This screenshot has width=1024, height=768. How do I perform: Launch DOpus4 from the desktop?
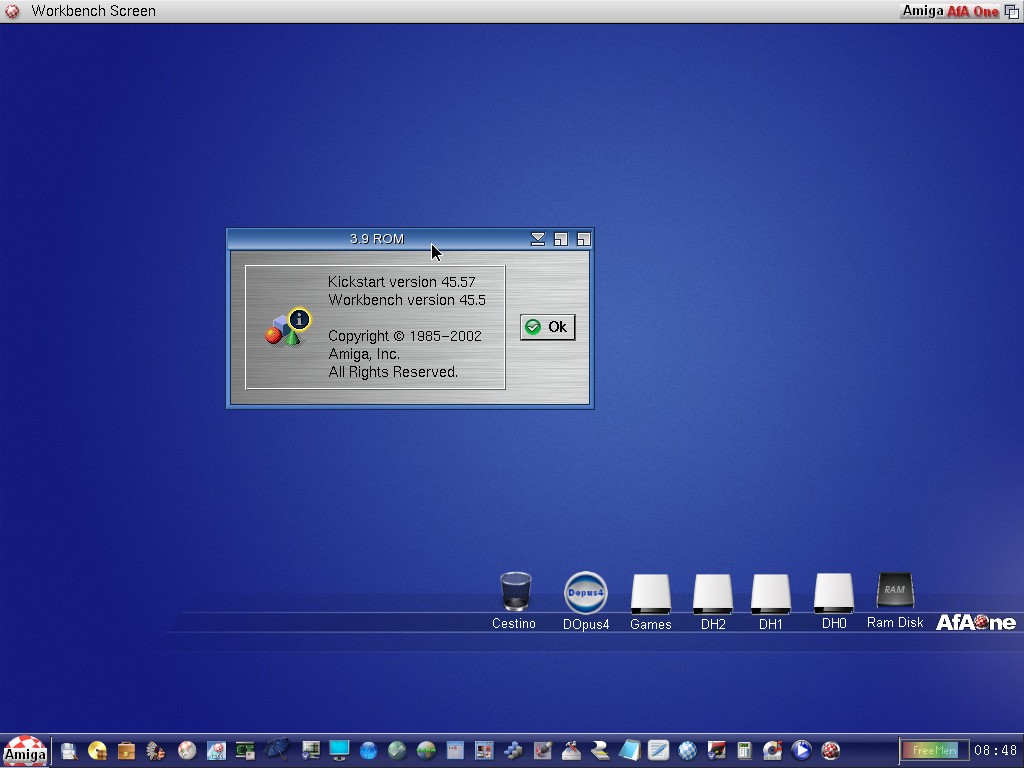click(585, 592)
